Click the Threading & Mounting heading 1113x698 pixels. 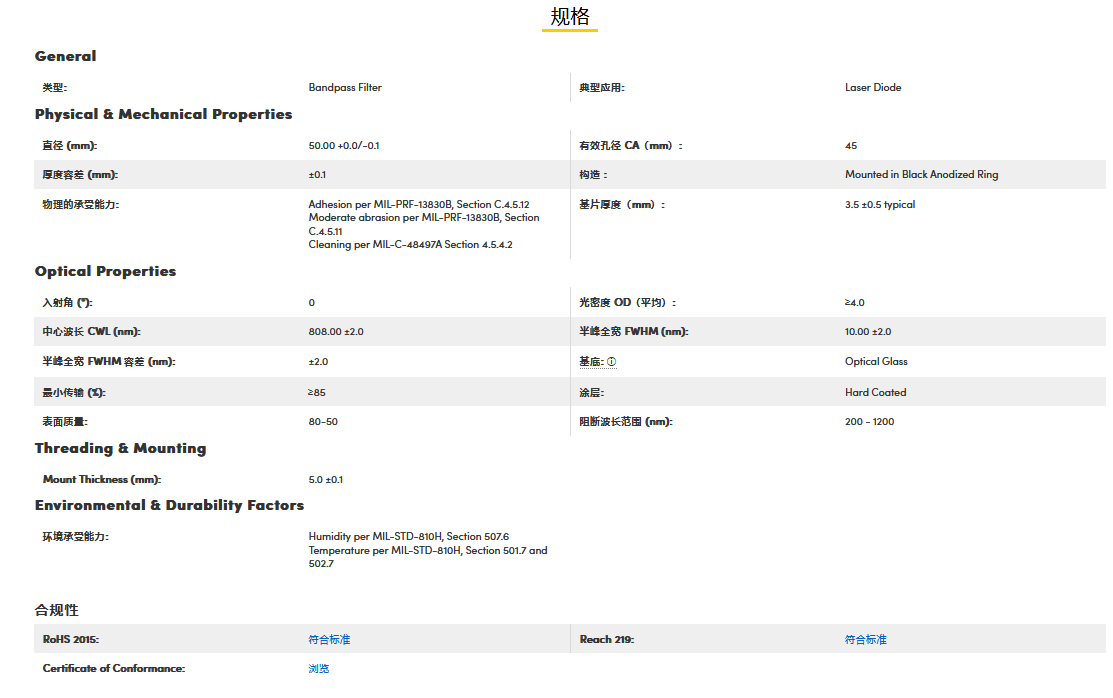(121, 448)
